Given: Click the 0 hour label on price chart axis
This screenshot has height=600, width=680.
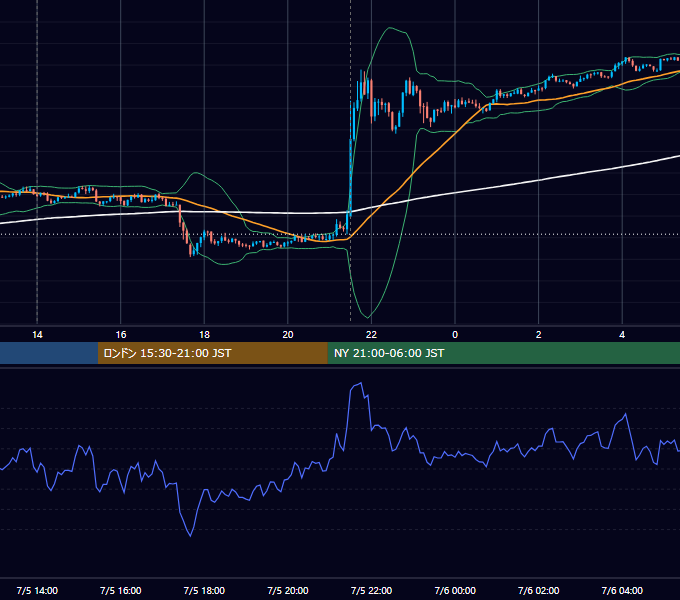Looking at the screenshot, I should [x=455, y=335].
